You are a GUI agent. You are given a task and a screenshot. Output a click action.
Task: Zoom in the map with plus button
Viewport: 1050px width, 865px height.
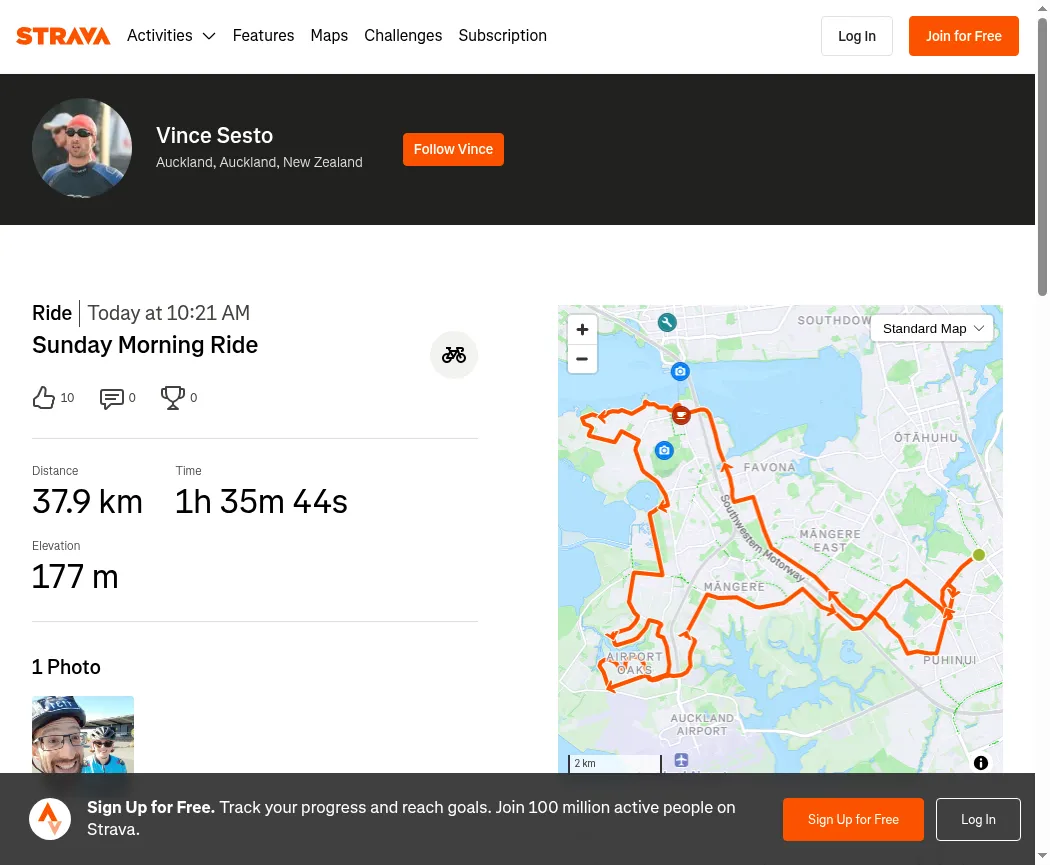582,329
